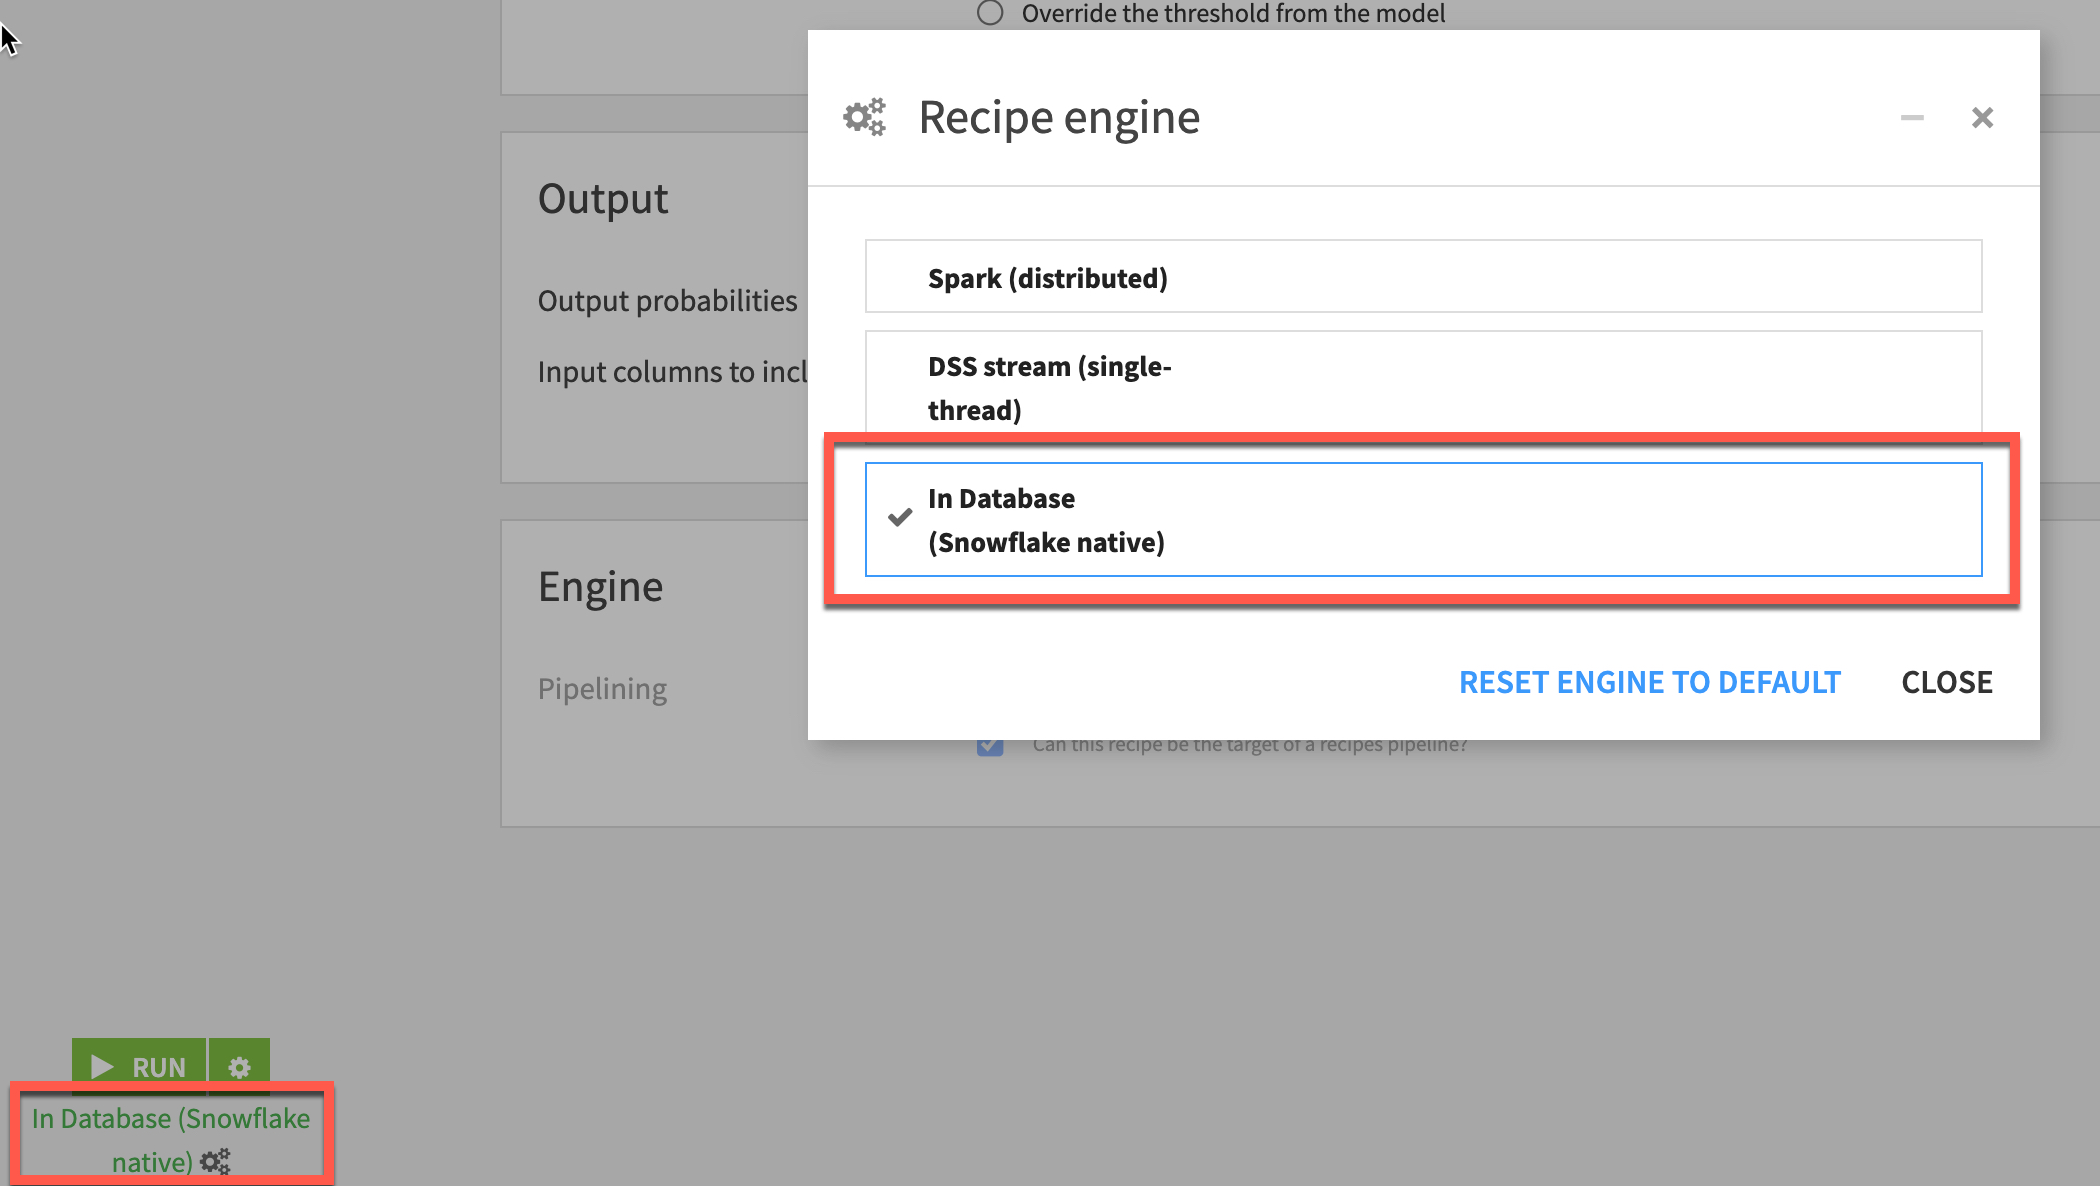Viewport: 2100px width, 1186px height.
Task: Click the Input columns to include label
Action: 672,372
